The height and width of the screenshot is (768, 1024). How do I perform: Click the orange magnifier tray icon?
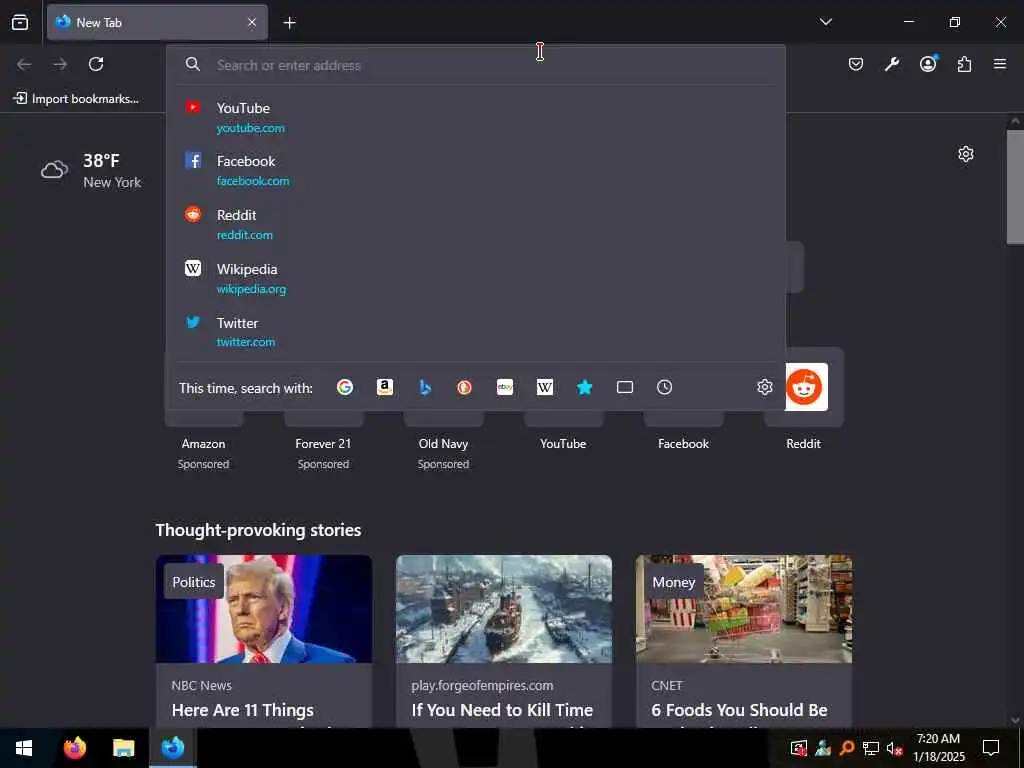pos(847,748)
